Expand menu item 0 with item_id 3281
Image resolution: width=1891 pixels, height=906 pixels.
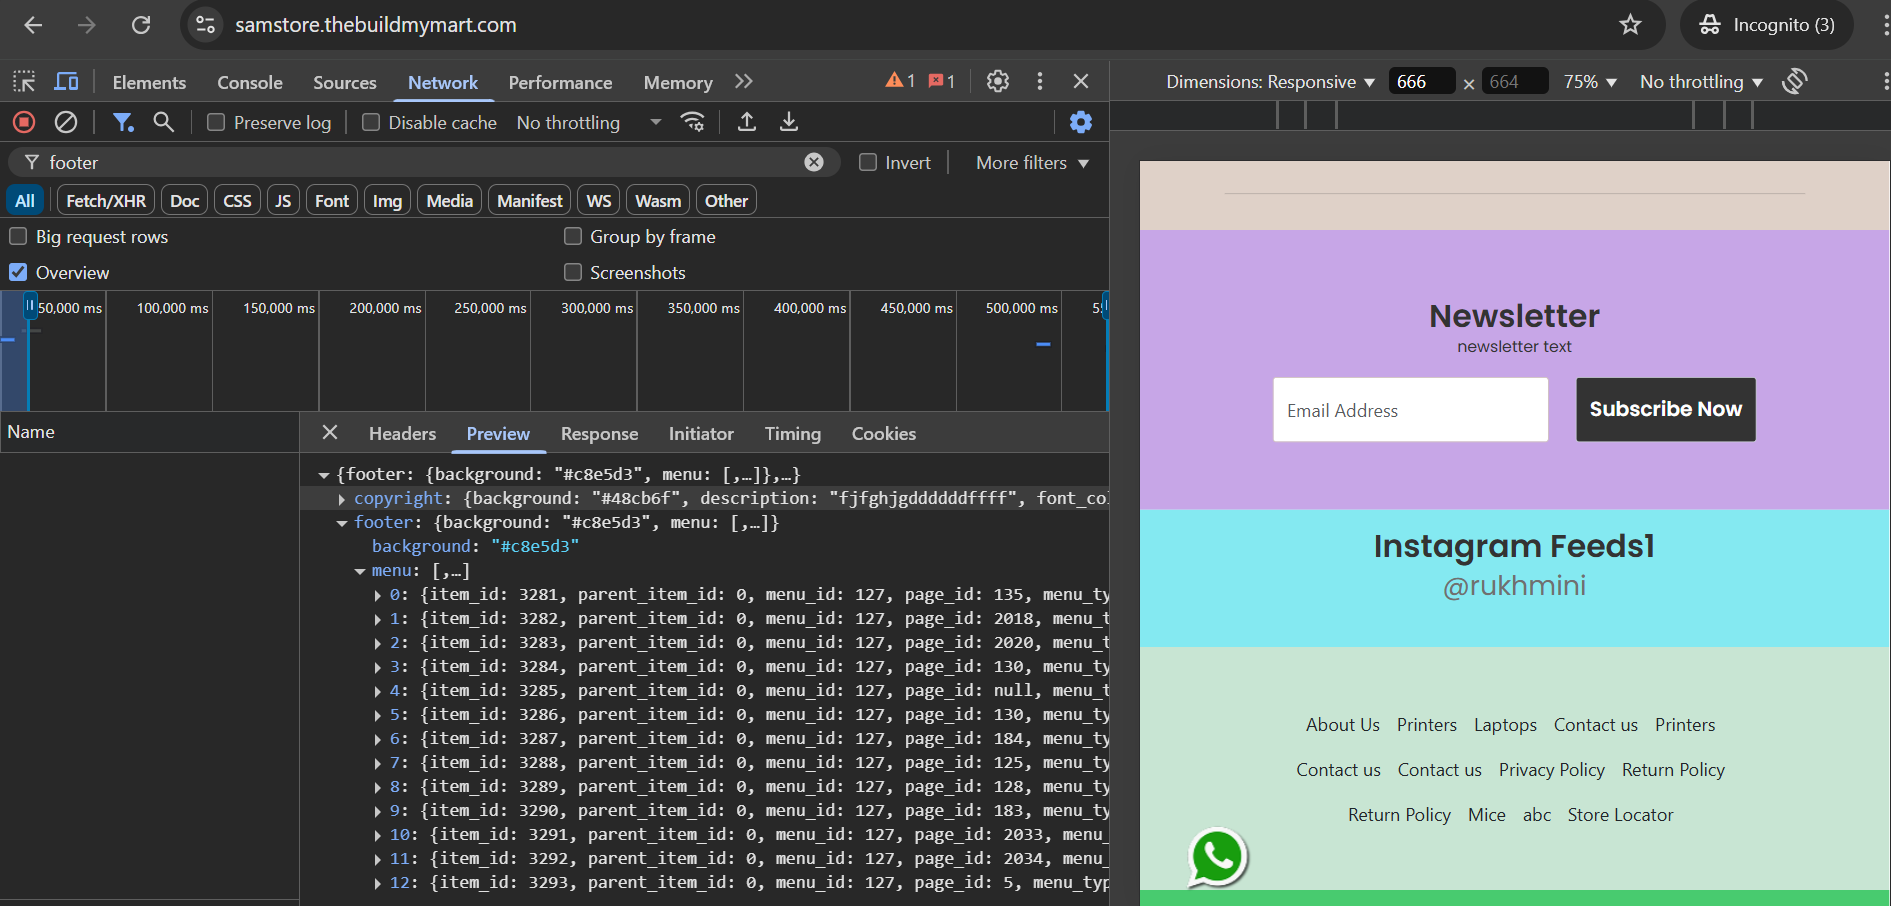[378, 594]
